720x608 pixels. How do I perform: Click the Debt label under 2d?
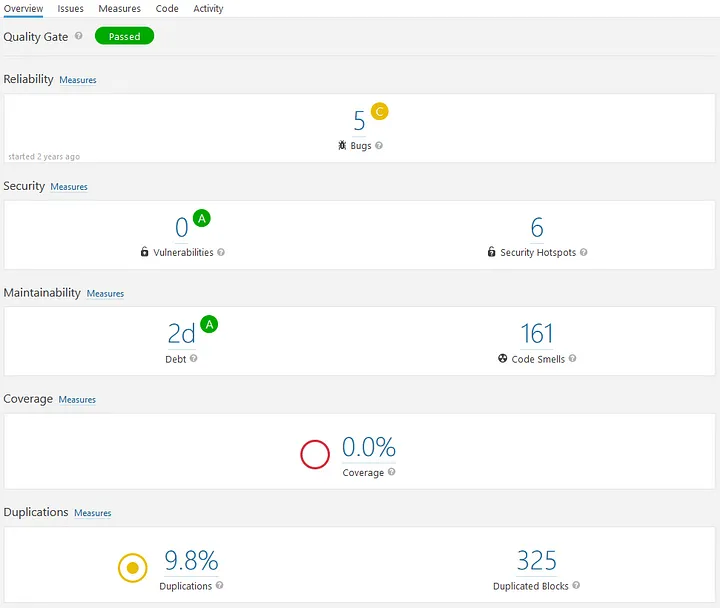[x=176, y=360]
